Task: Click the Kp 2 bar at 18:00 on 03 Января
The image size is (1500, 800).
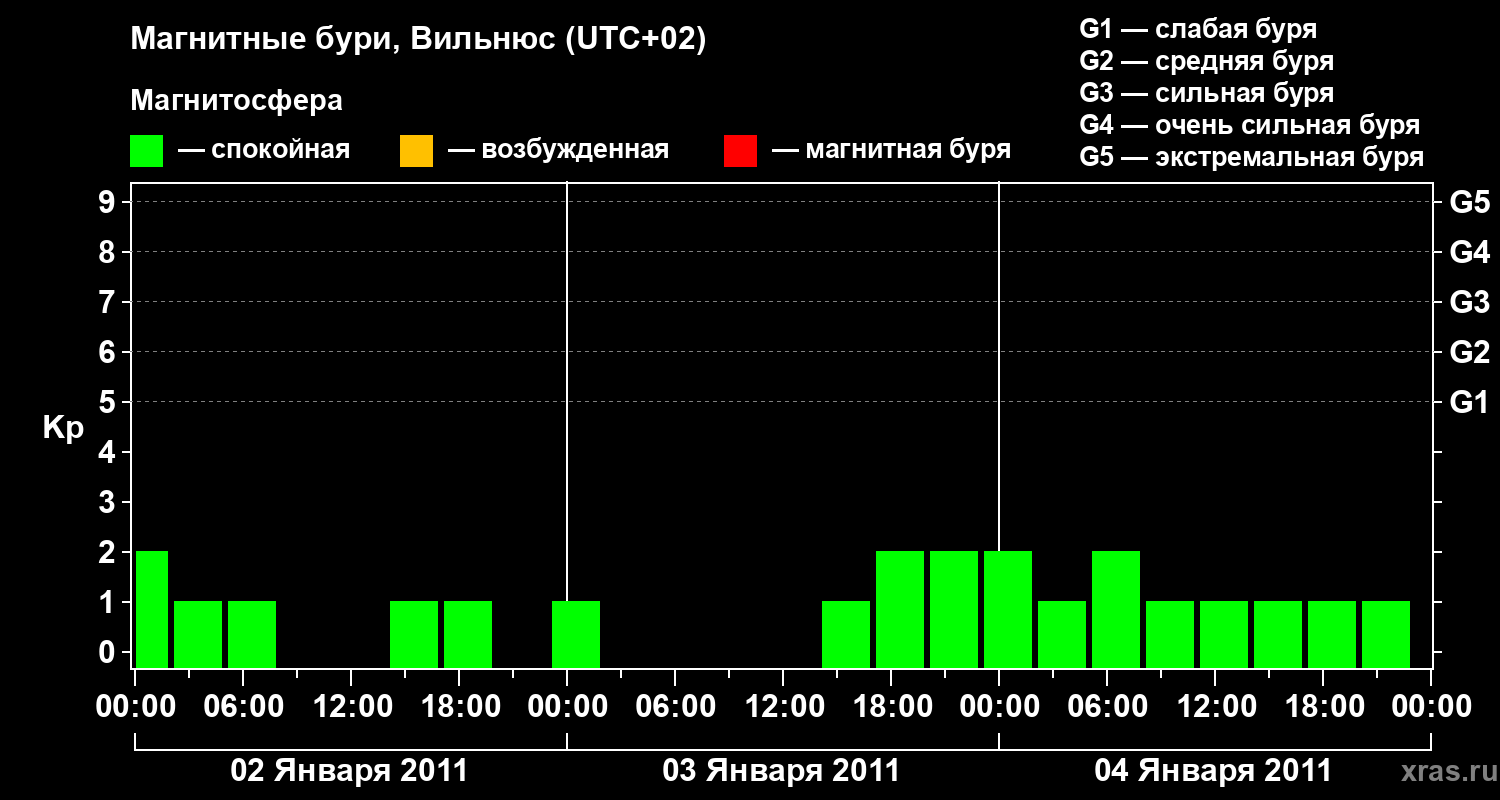Action: (x=900, y=610)
